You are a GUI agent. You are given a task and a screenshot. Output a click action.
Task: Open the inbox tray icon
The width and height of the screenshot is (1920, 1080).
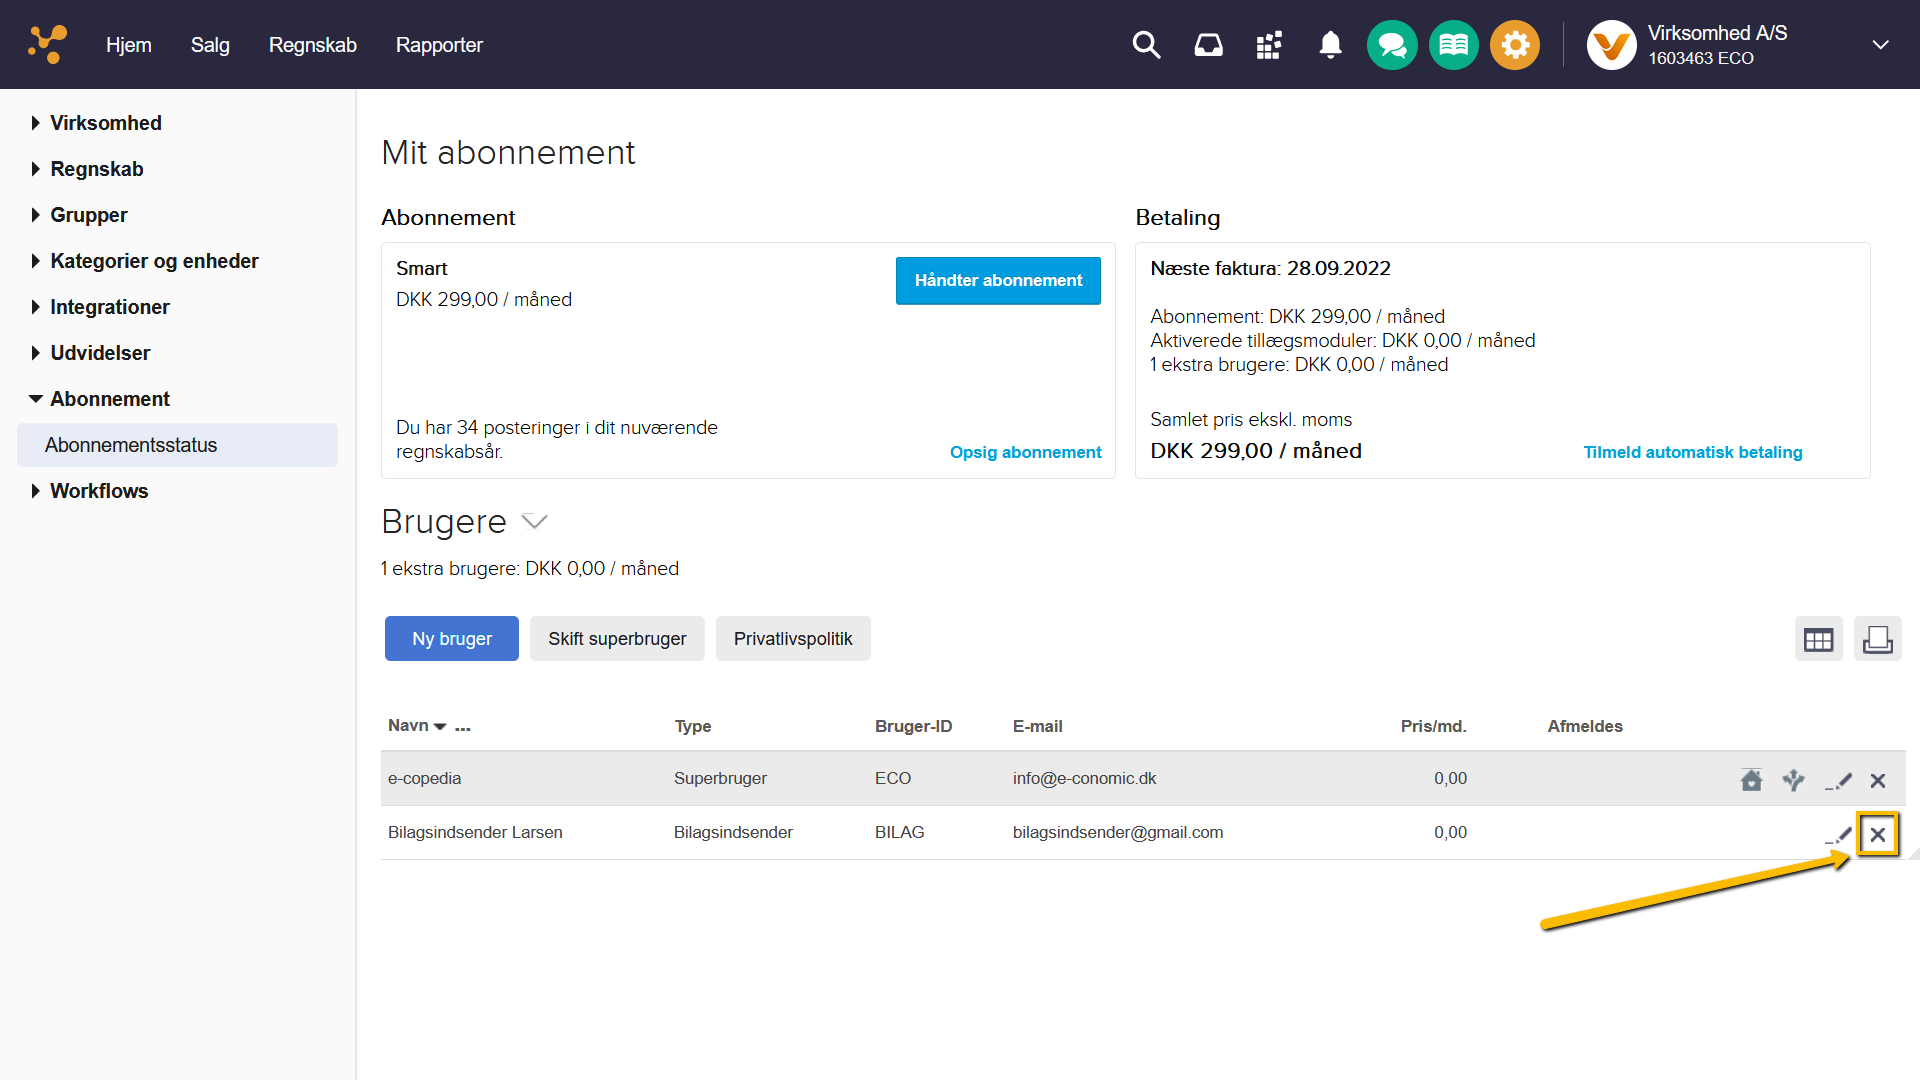pyautogui.click(x=1208, y=45)
